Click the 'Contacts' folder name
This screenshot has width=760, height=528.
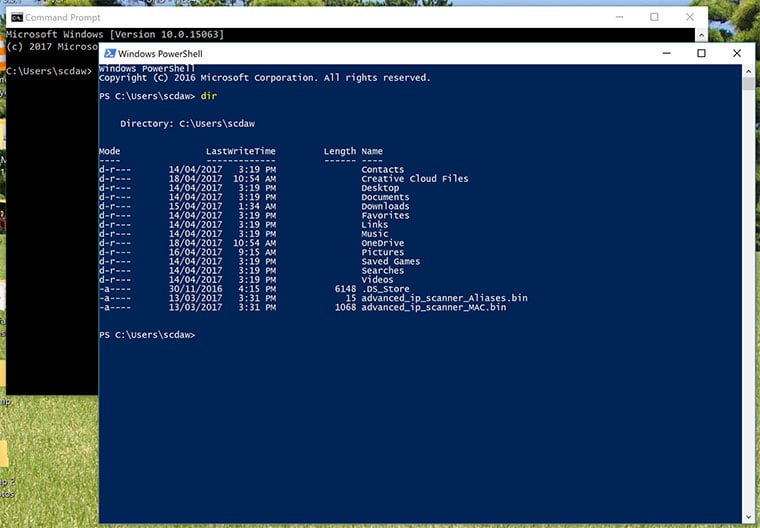(x=382, y=170)
